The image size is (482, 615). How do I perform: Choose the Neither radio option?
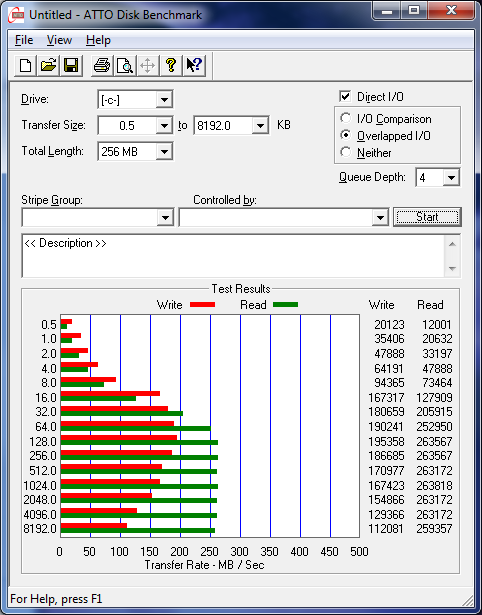(x=346, y=152)
